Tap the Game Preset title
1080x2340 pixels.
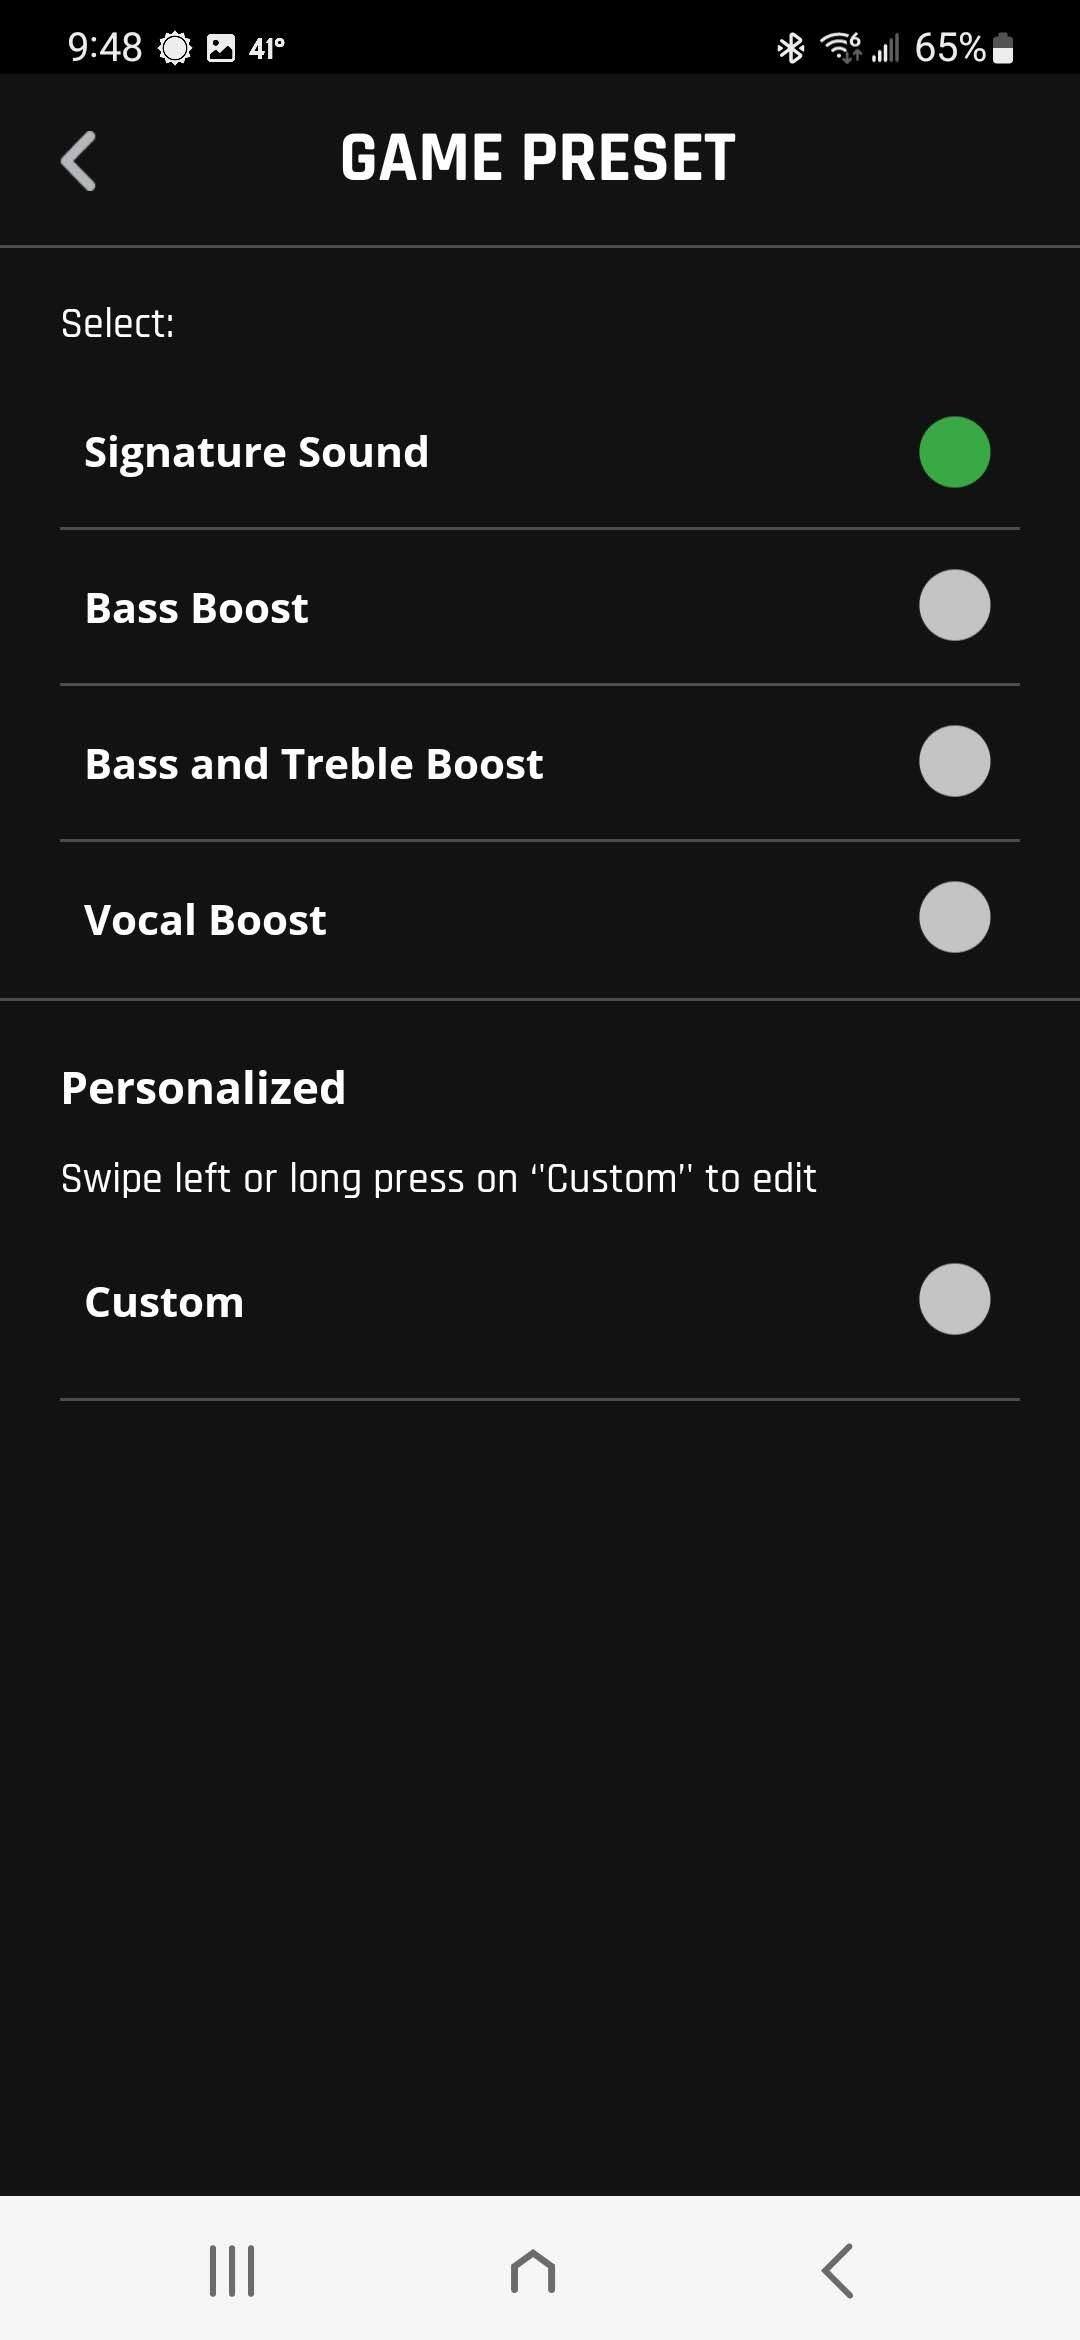(538, 158)
